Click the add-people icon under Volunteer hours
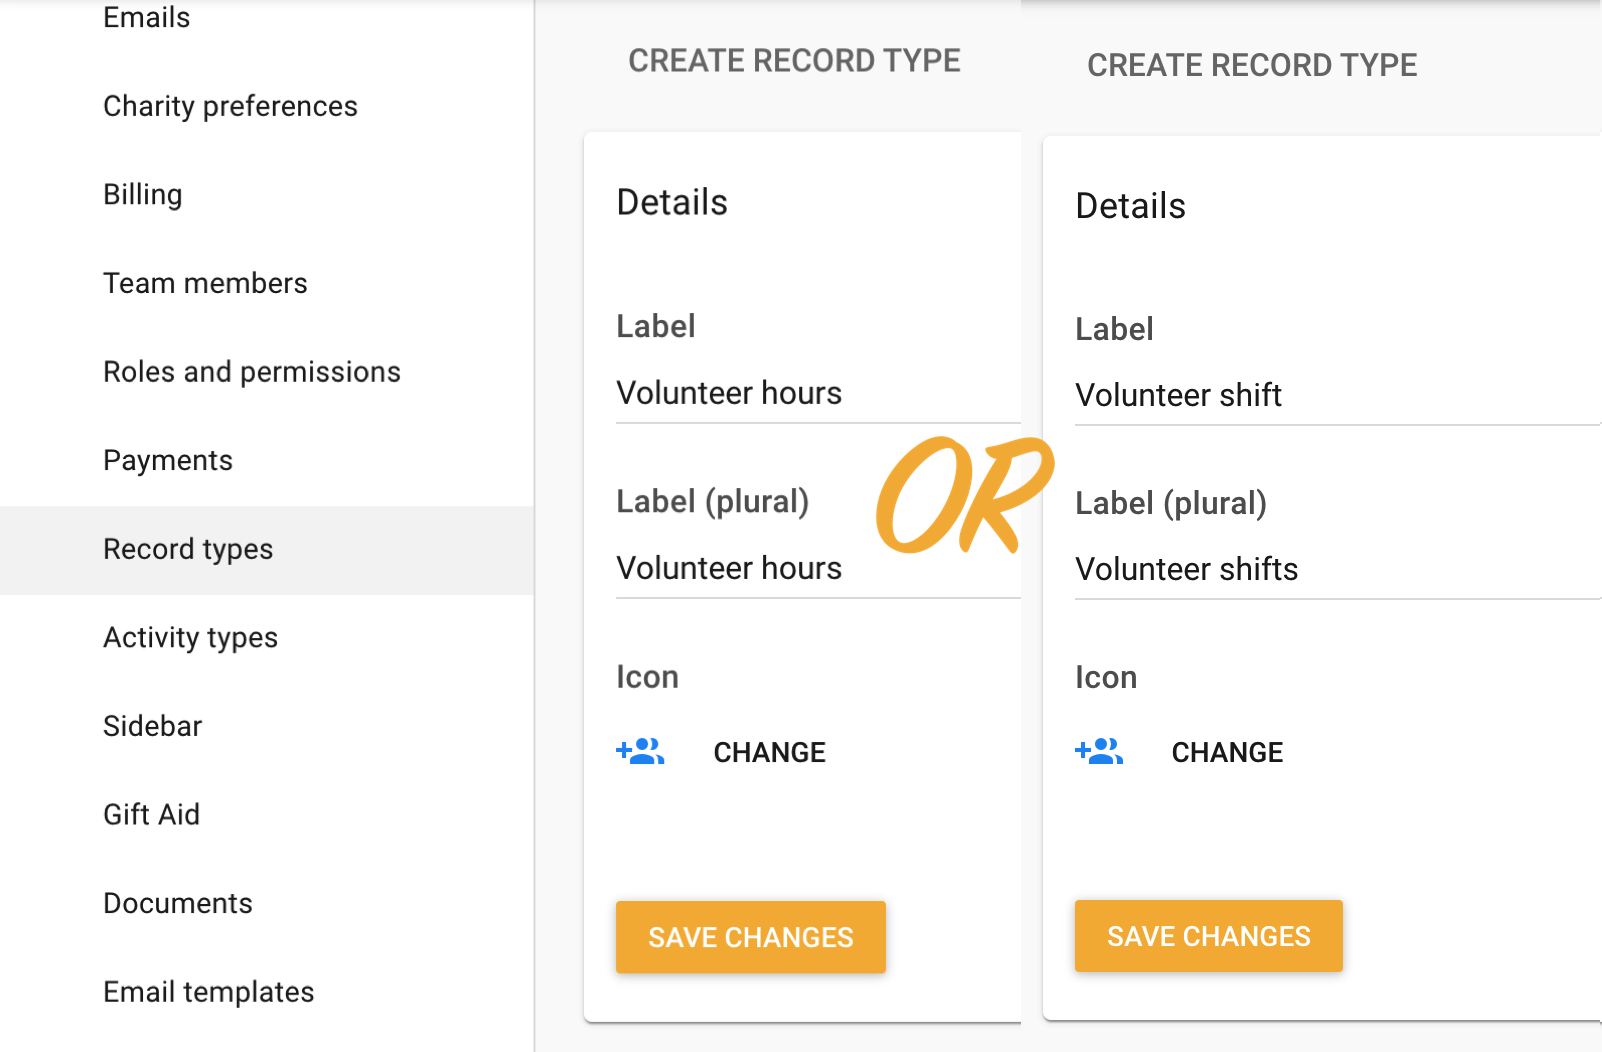The height and width of the screenshot is (1052, 1602). [x=640, y=751]
